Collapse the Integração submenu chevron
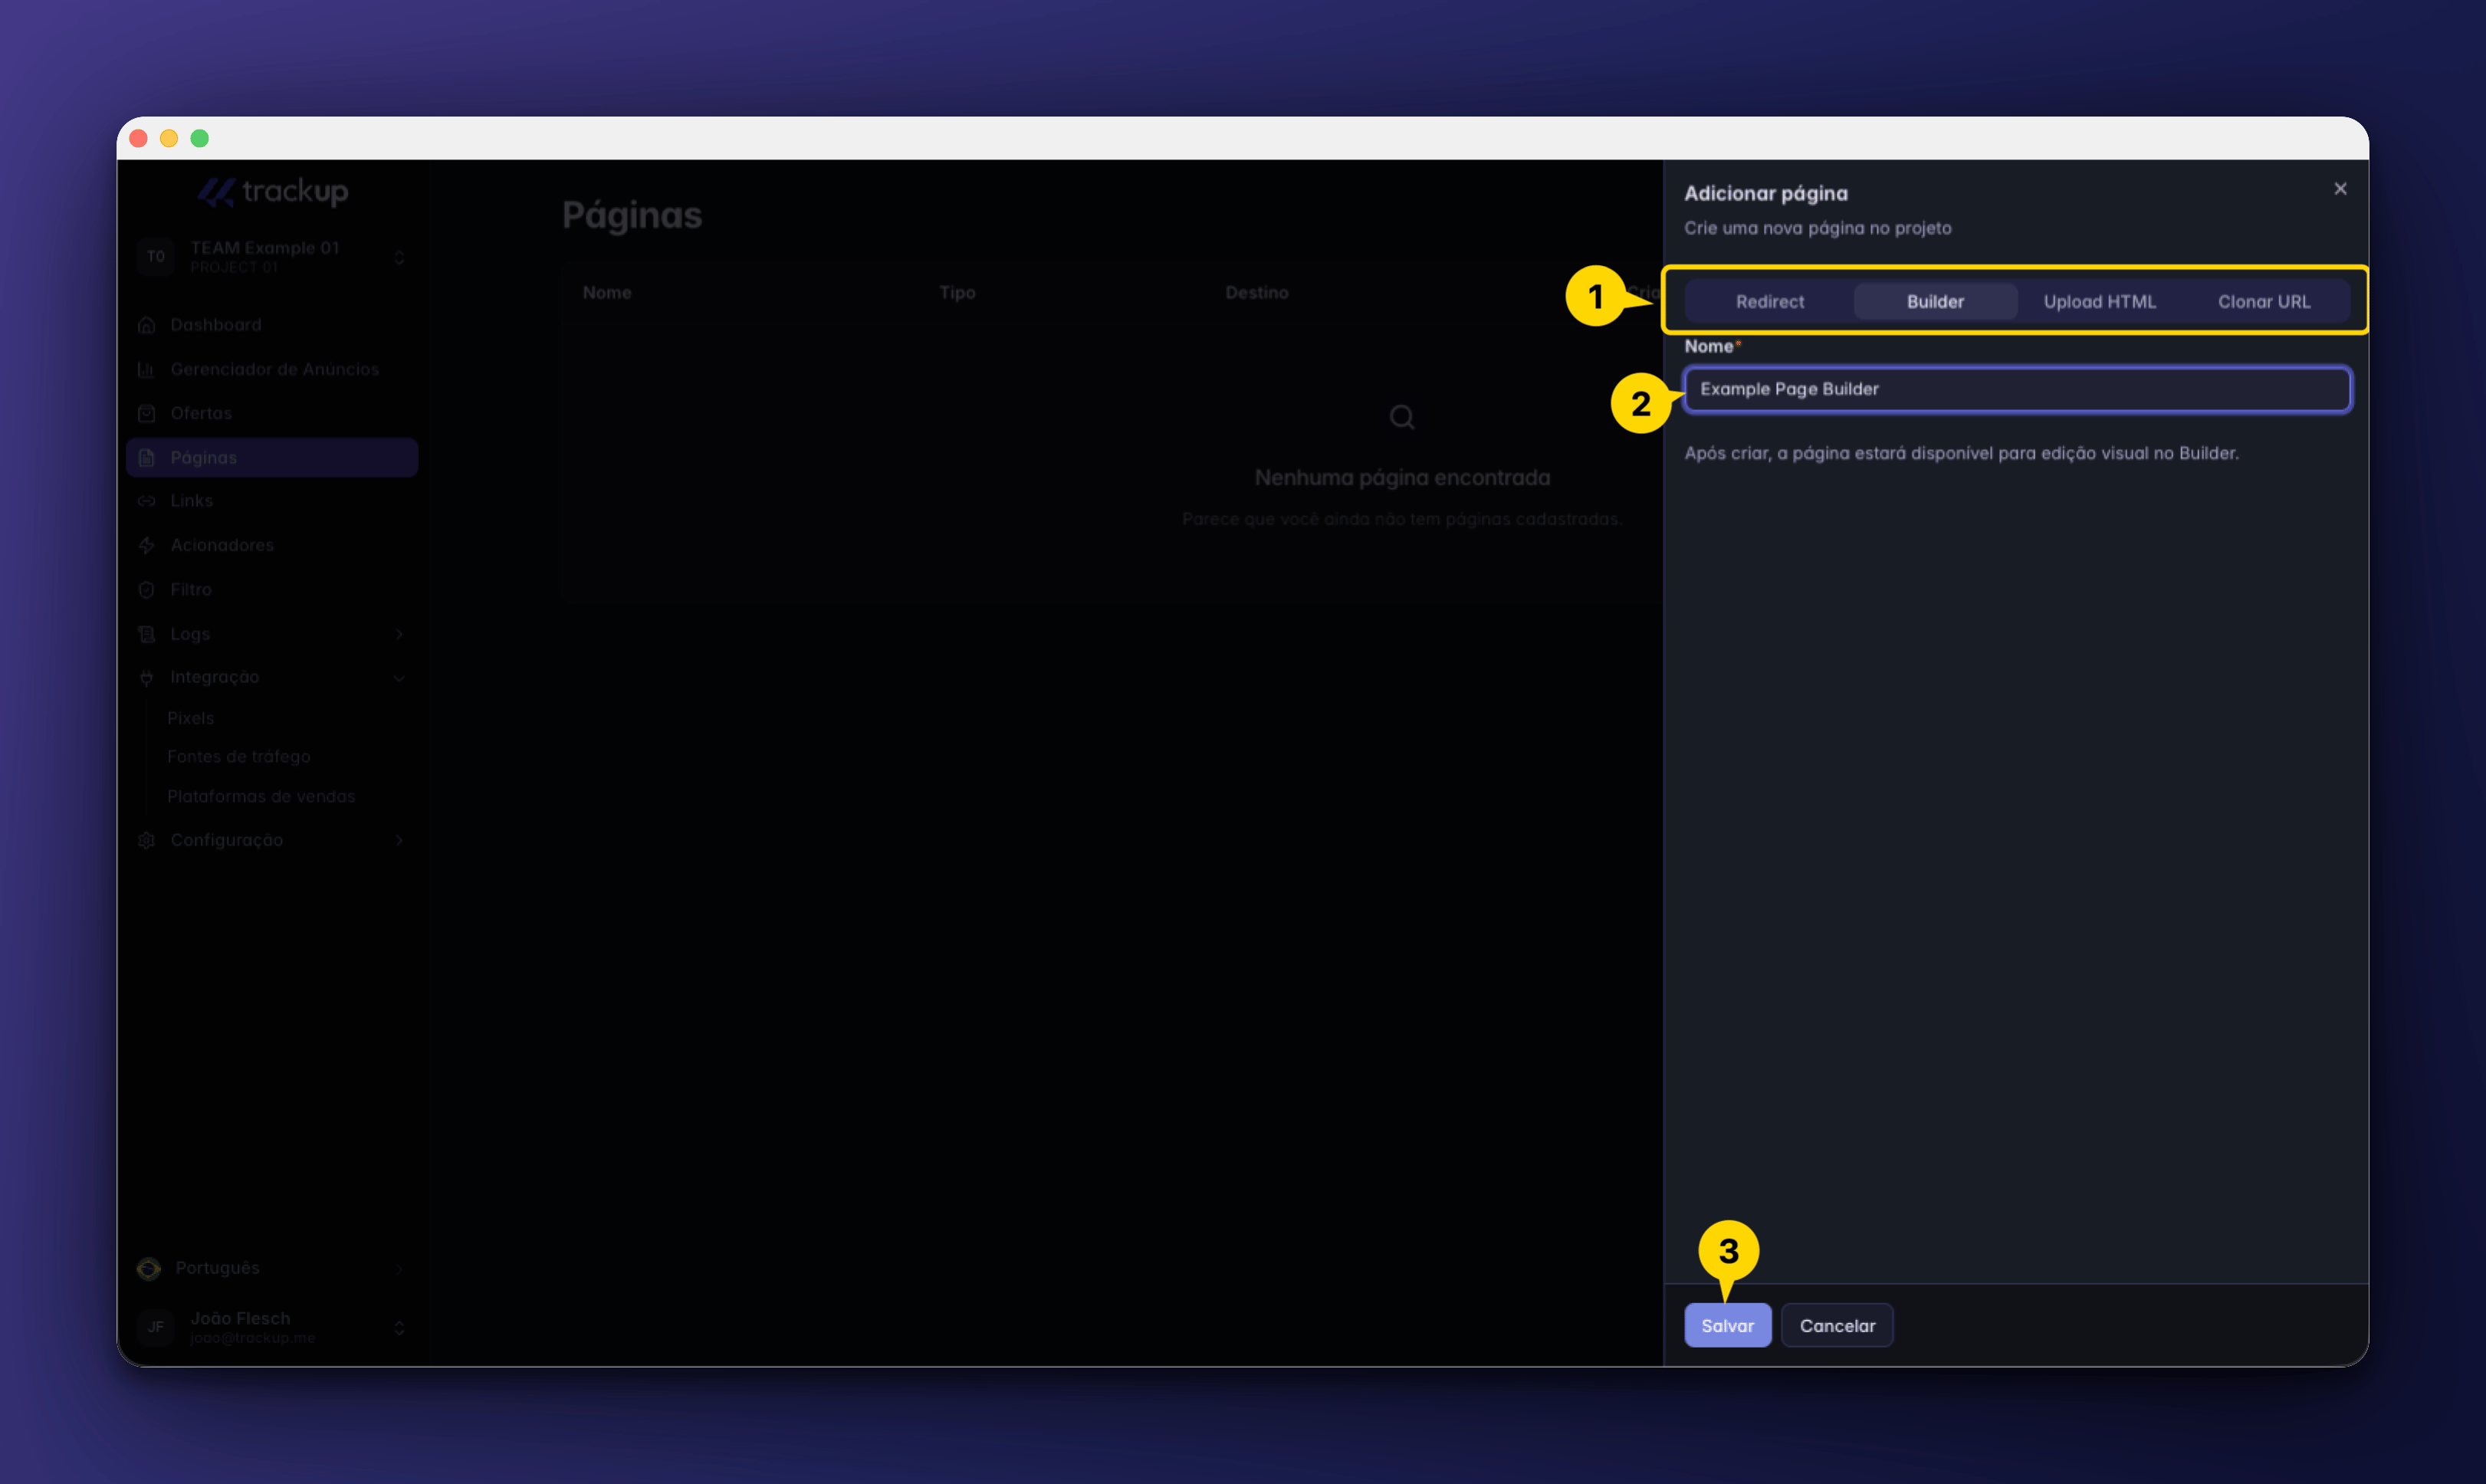The image size is (2486, 1484). (399, 678)
